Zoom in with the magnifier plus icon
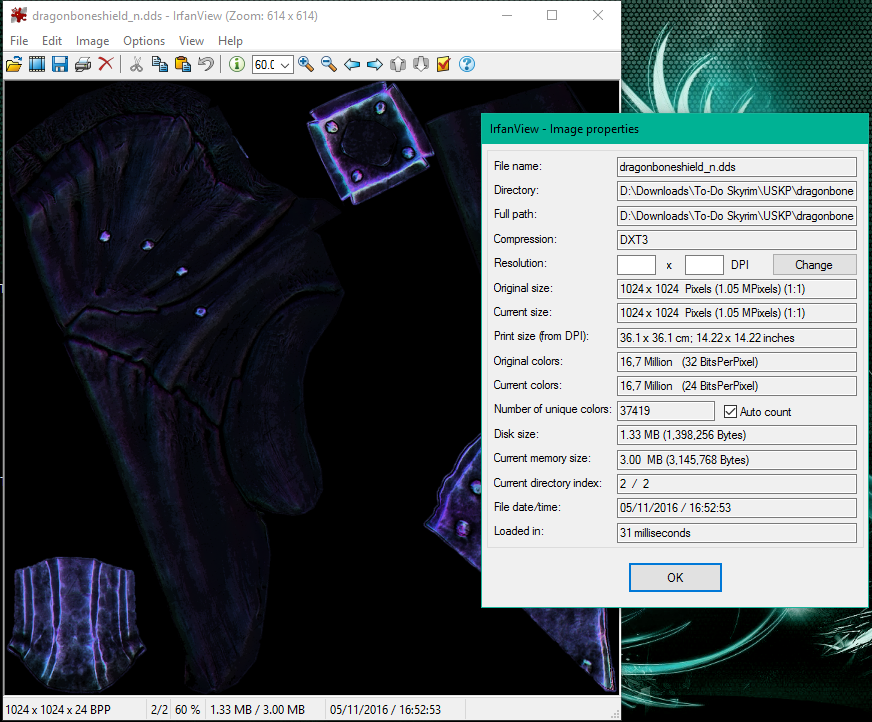 306,65
